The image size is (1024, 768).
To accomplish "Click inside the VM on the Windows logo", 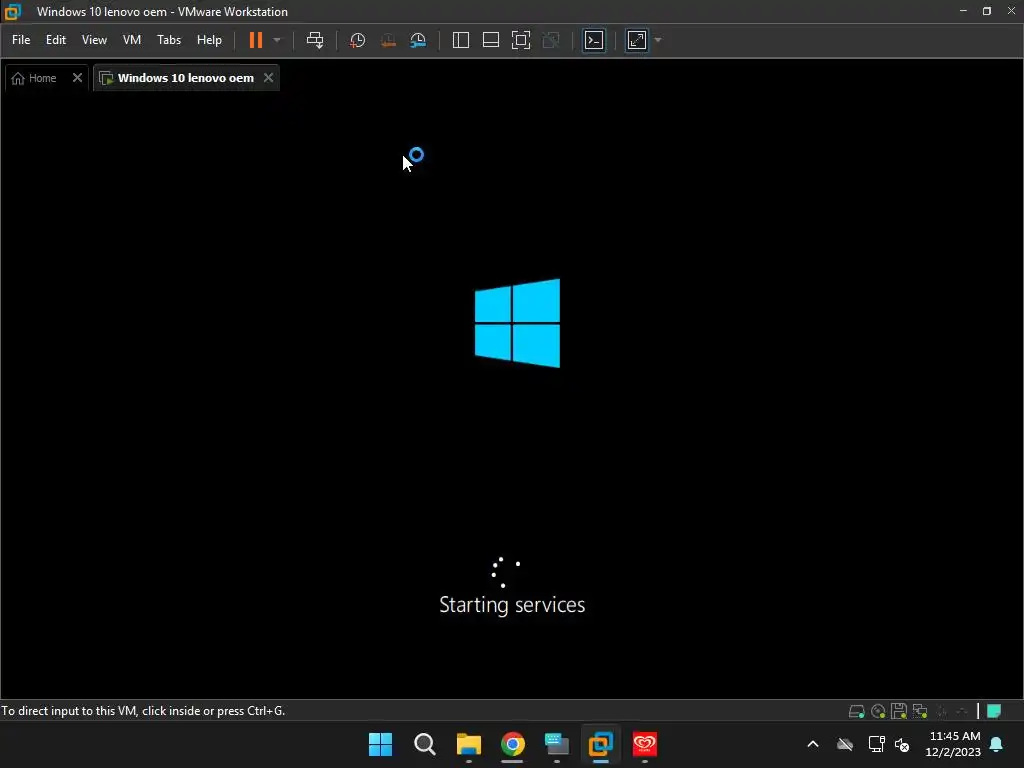I will point(517,323).
